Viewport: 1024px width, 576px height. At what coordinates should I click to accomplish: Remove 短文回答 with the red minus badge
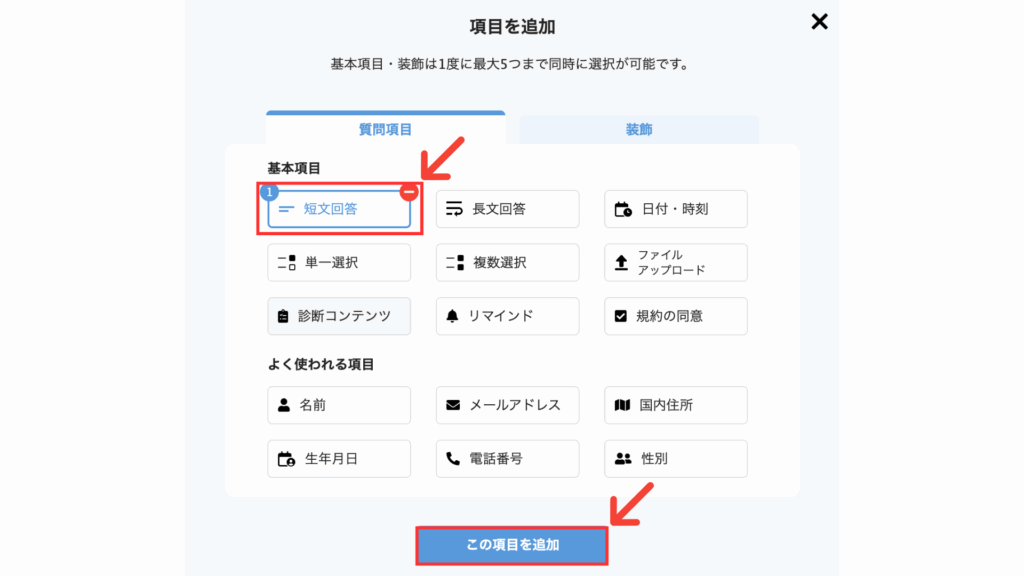(x=409, y=192)
